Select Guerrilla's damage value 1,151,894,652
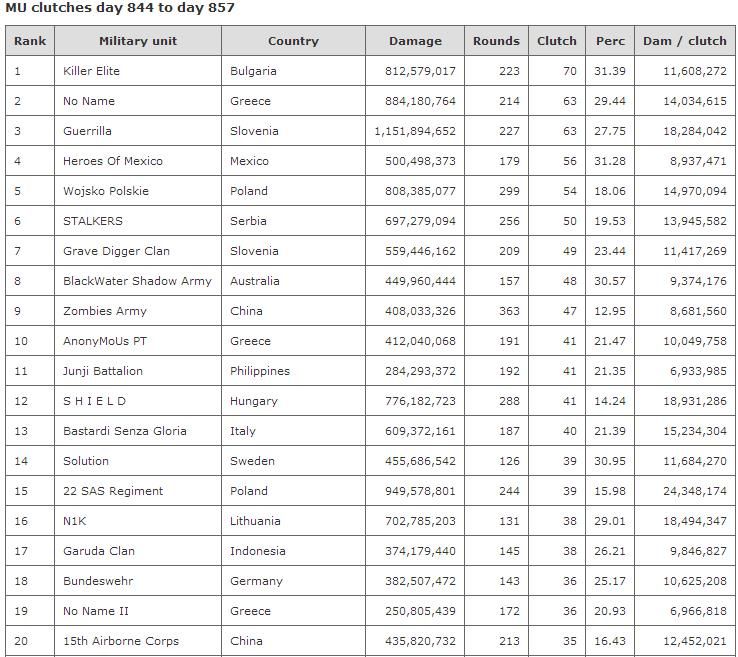 coord(415,131)
